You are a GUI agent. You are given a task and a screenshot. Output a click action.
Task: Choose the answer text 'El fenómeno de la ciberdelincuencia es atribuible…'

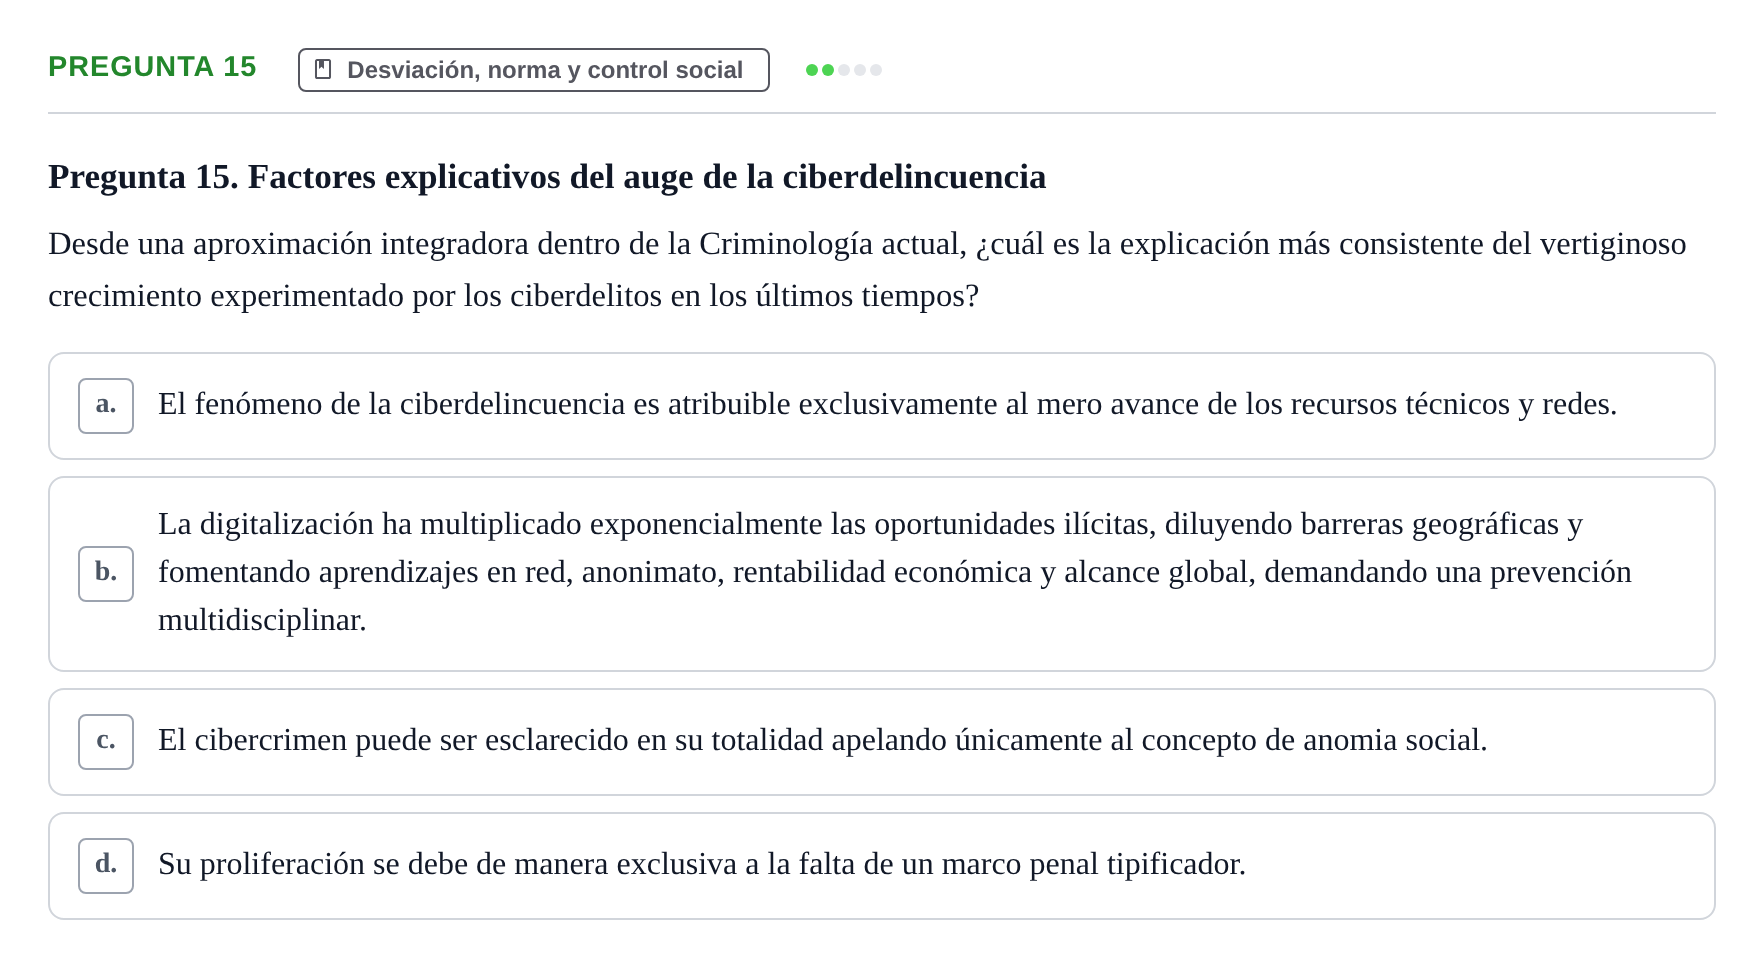point(888,404)
